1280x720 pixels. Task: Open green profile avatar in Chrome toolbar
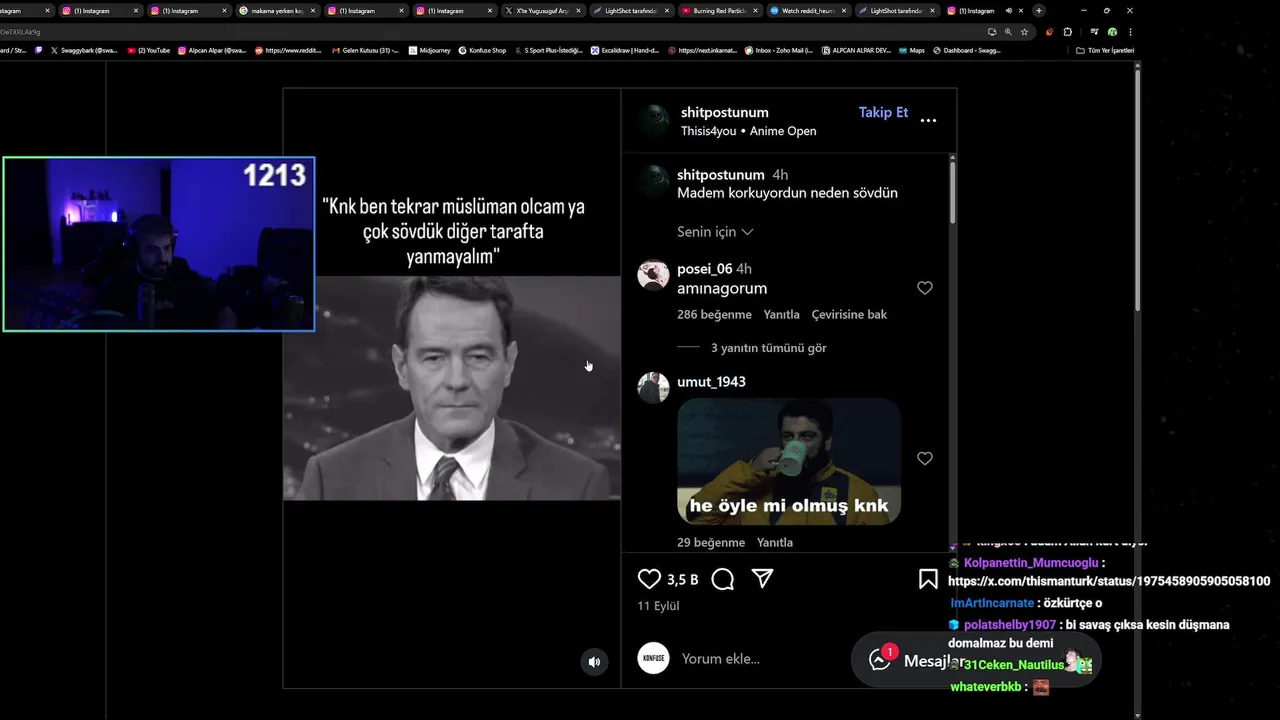1112,32
